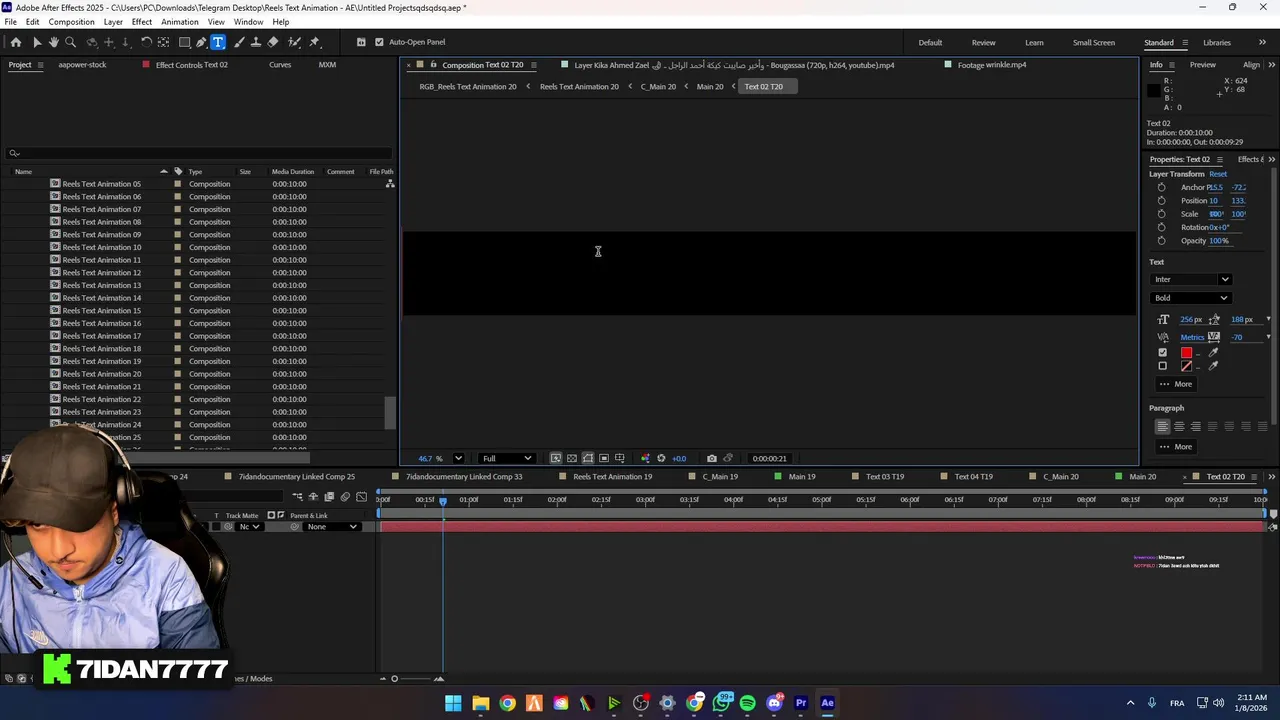This screenshot has height=720, width=1280.
Task: Open Spotify from the taskbar
Action: (x=747, y=703)
